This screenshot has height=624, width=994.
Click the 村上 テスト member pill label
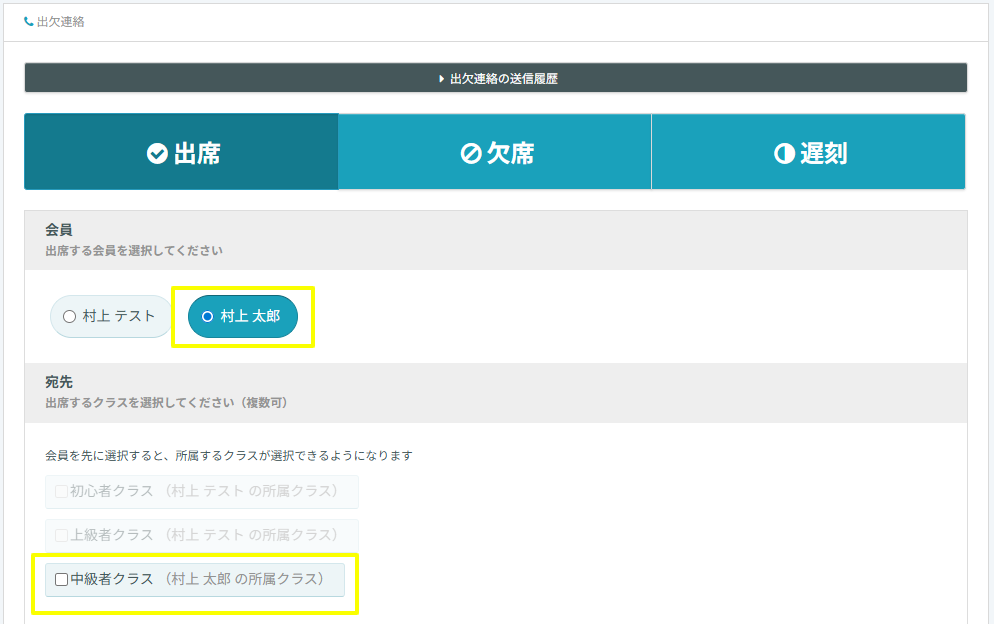[119, 316]
